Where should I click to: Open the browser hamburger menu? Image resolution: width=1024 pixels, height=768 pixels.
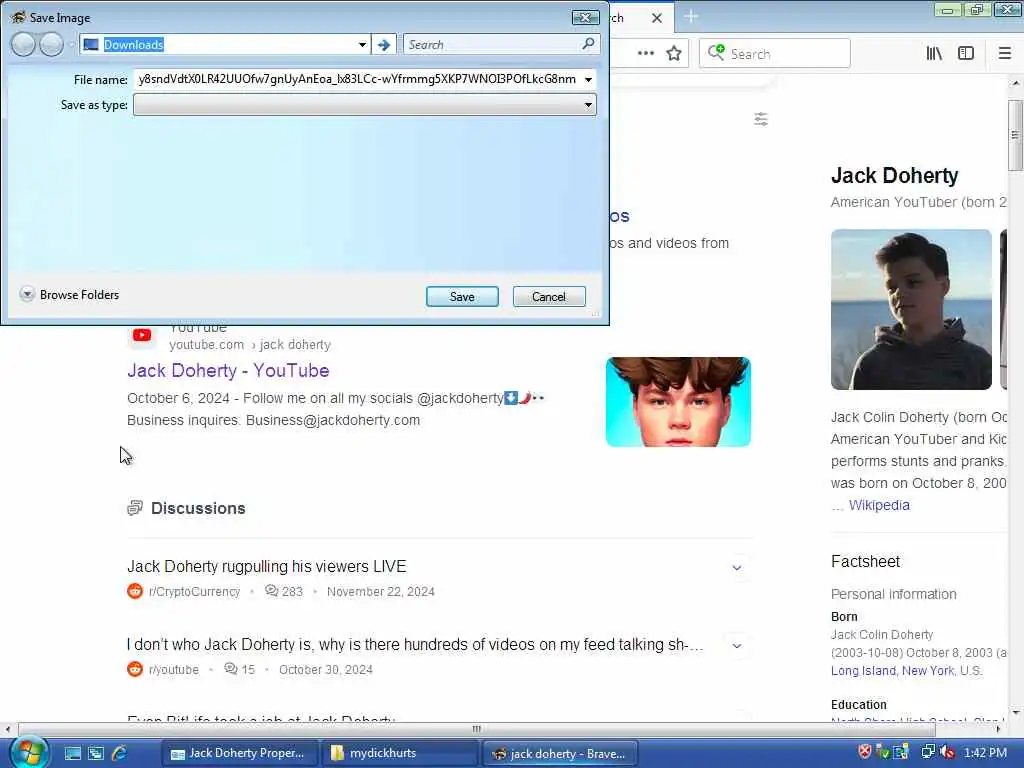pyautogui.click(x=1004, y=53)
